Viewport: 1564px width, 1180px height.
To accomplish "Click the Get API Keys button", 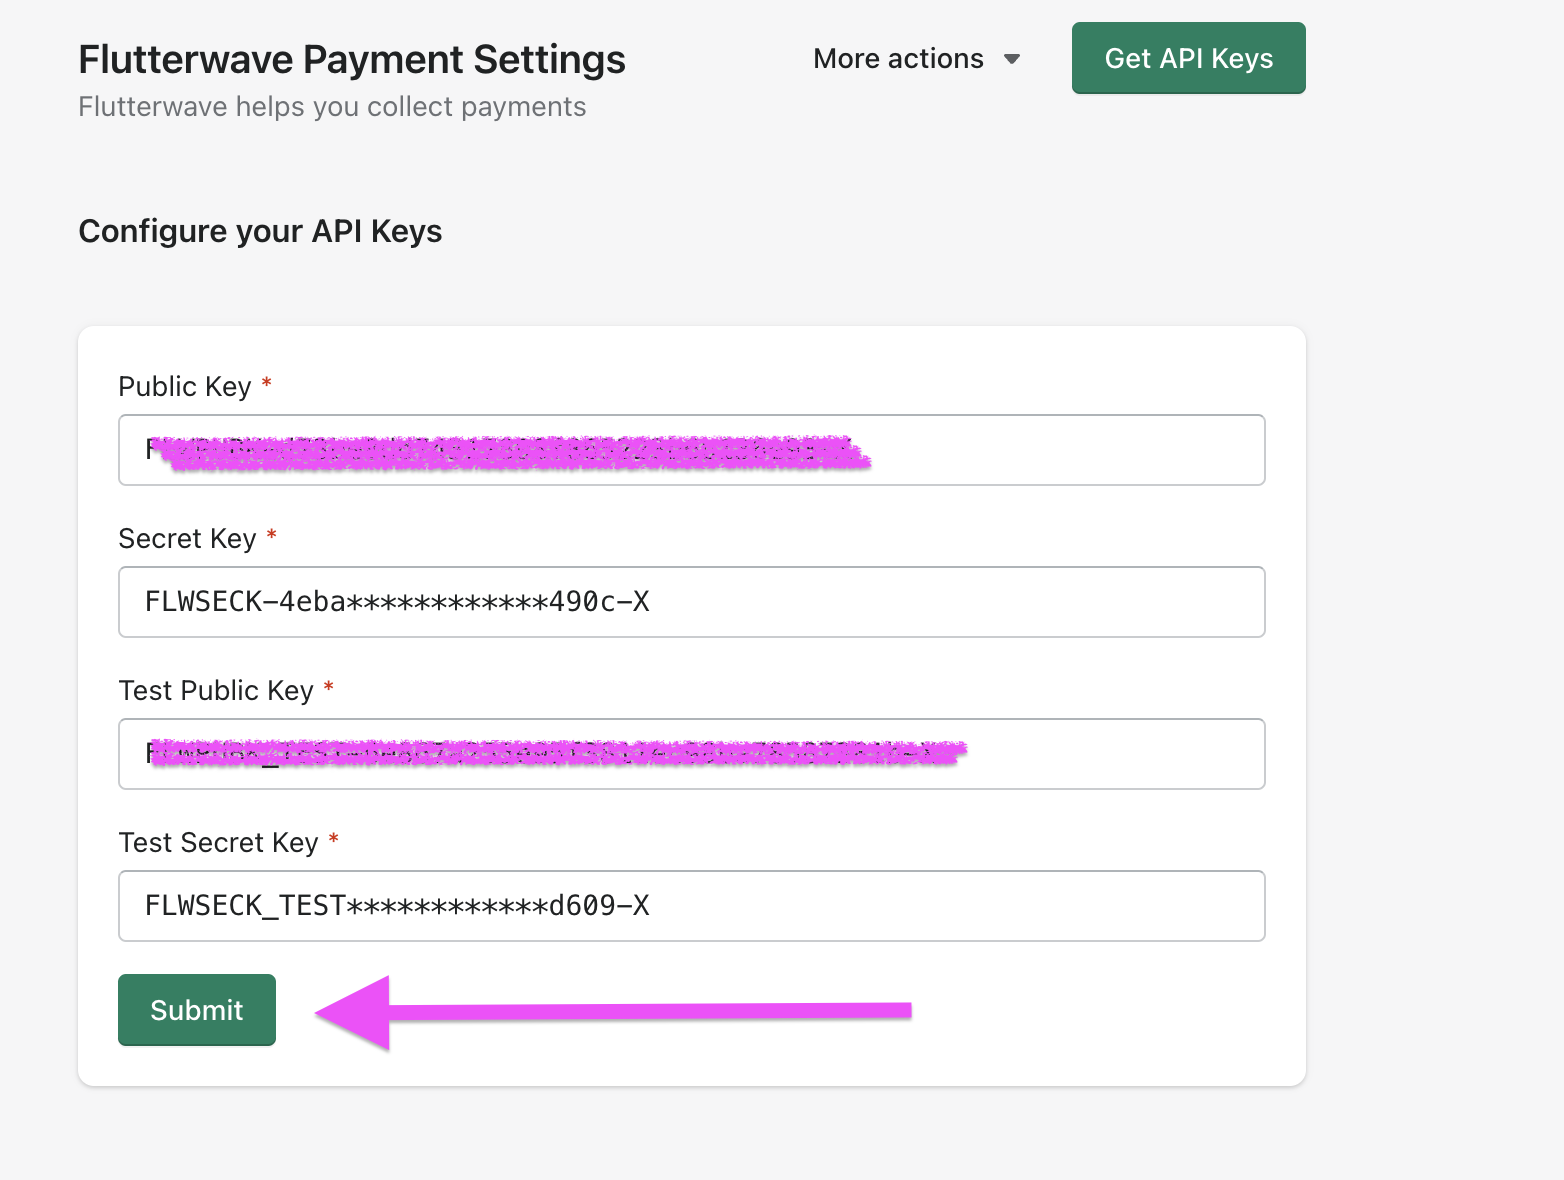I will 1189,58.
